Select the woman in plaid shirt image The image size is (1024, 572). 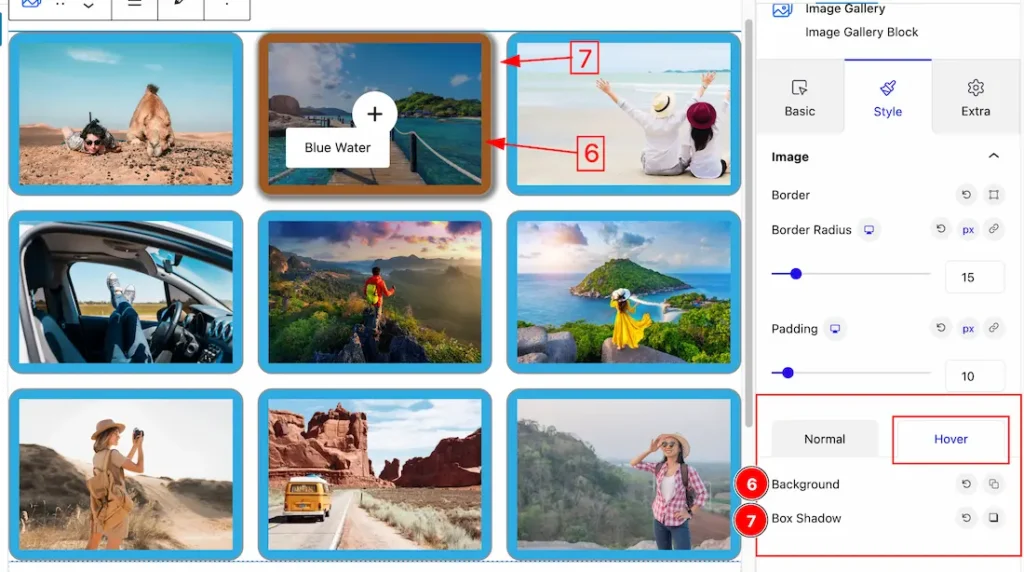tap(624, 474)
